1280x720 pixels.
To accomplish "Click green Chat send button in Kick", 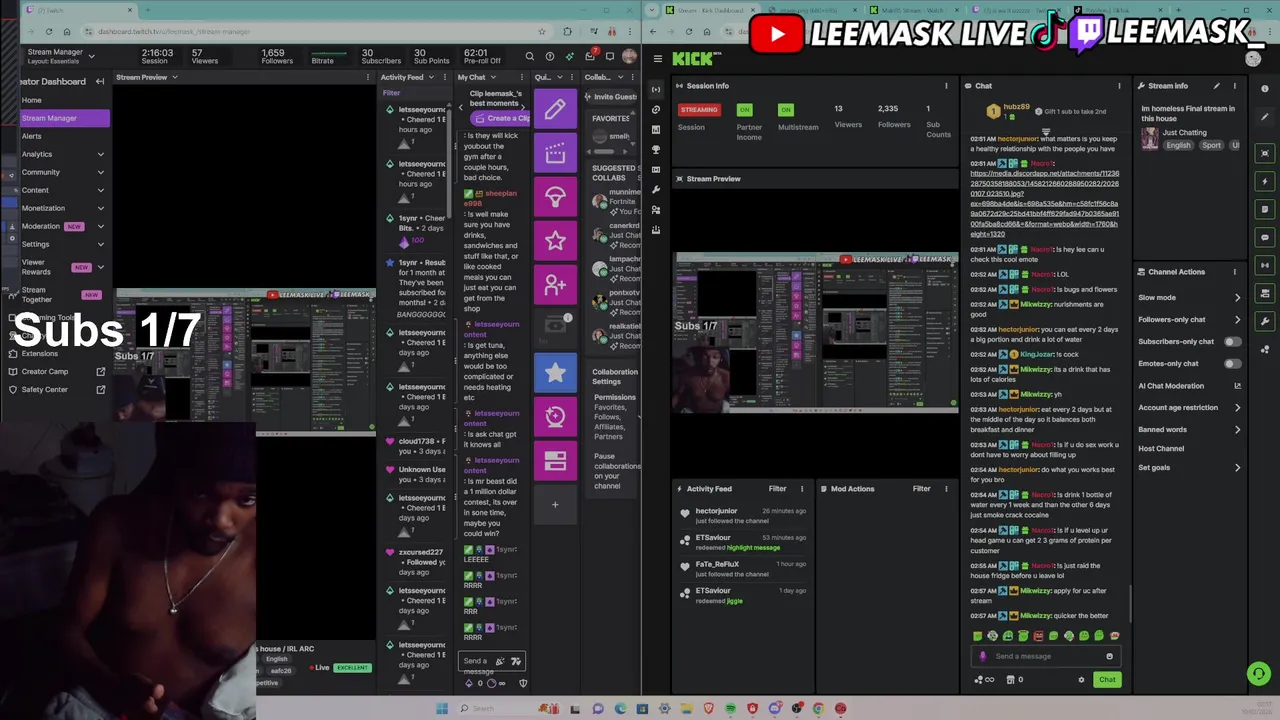I will [x=1107, y=680].
